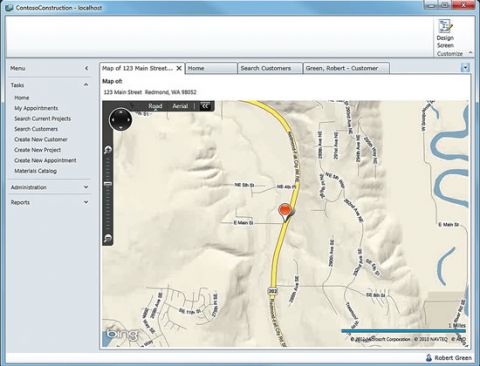Collapse the Menu sidebar panel

86,68
